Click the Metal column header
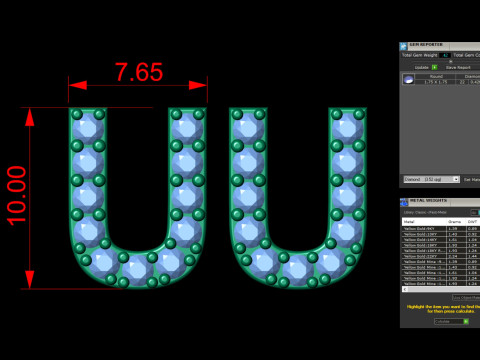Image resolution: width=480 pixels, height=360 pixels. 424,222
